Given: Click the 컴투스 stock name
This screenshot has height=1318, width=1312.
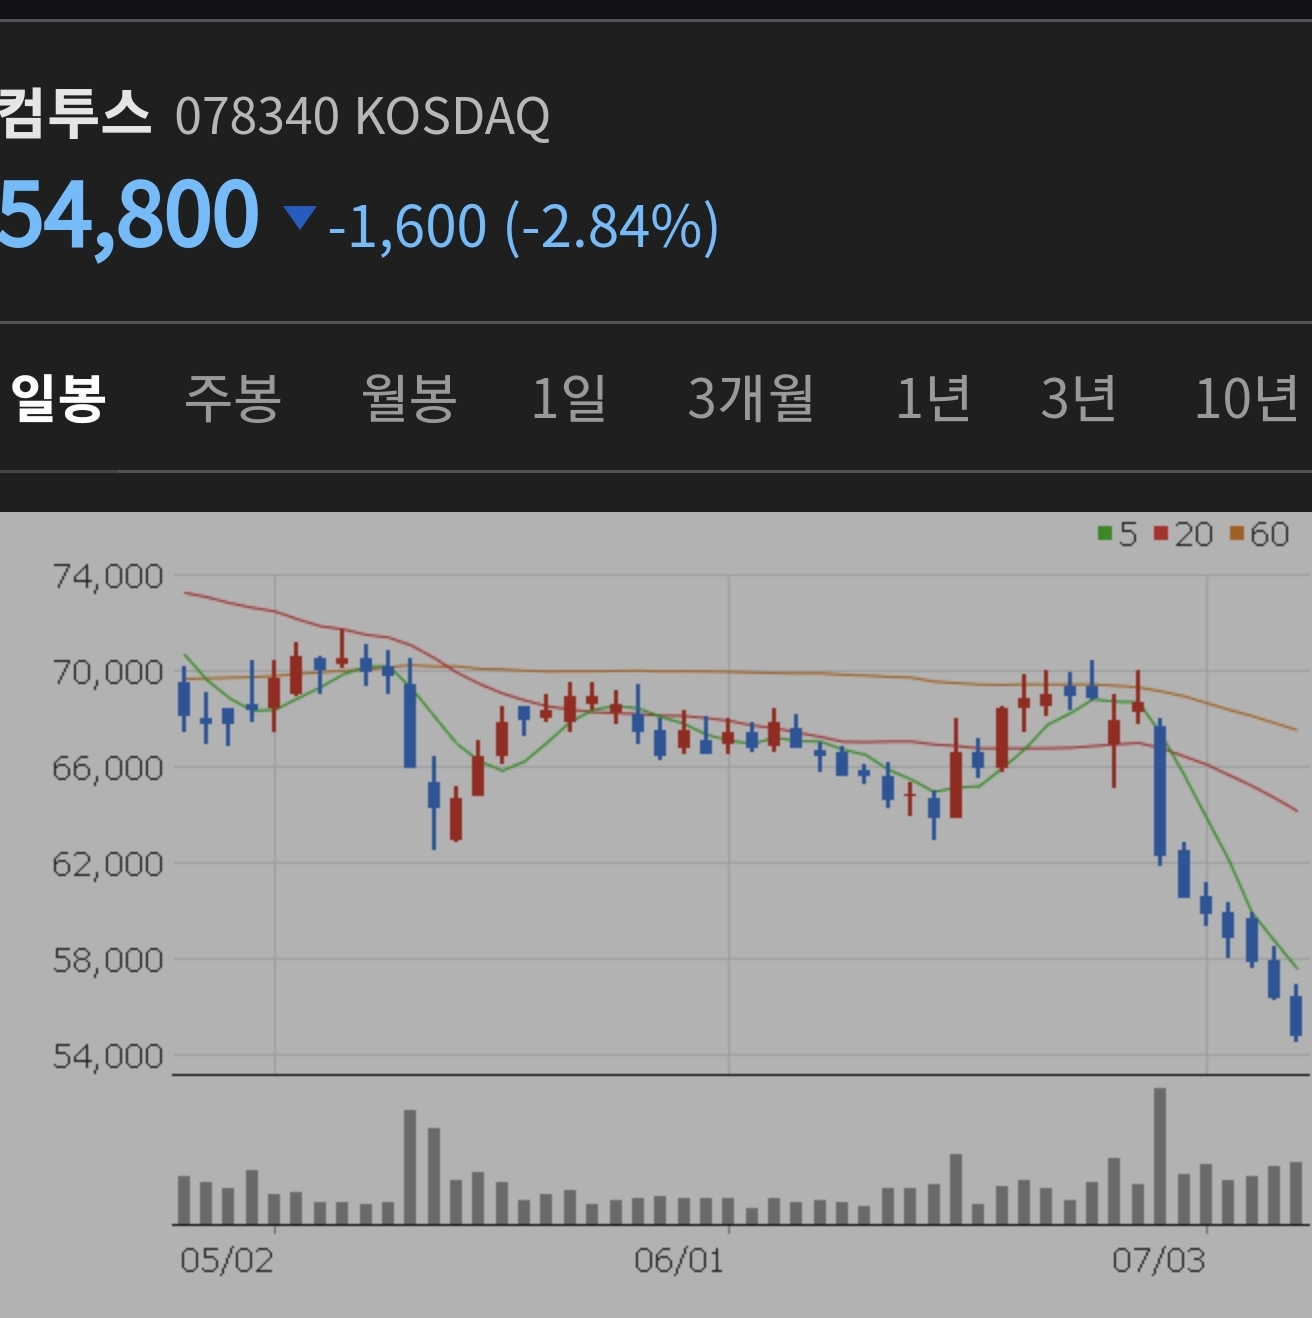Looking at the screenshot, I should coord(75,112).
